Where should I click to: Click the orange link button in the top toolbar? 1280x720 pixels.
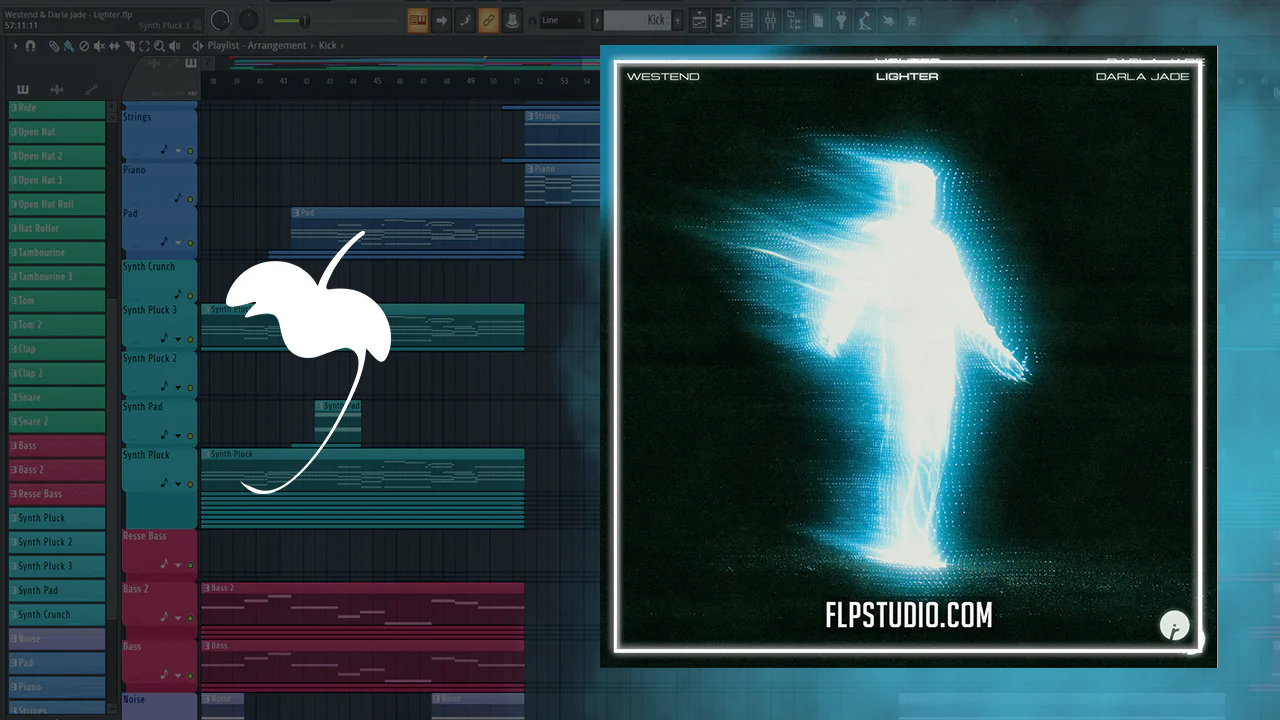488,20
